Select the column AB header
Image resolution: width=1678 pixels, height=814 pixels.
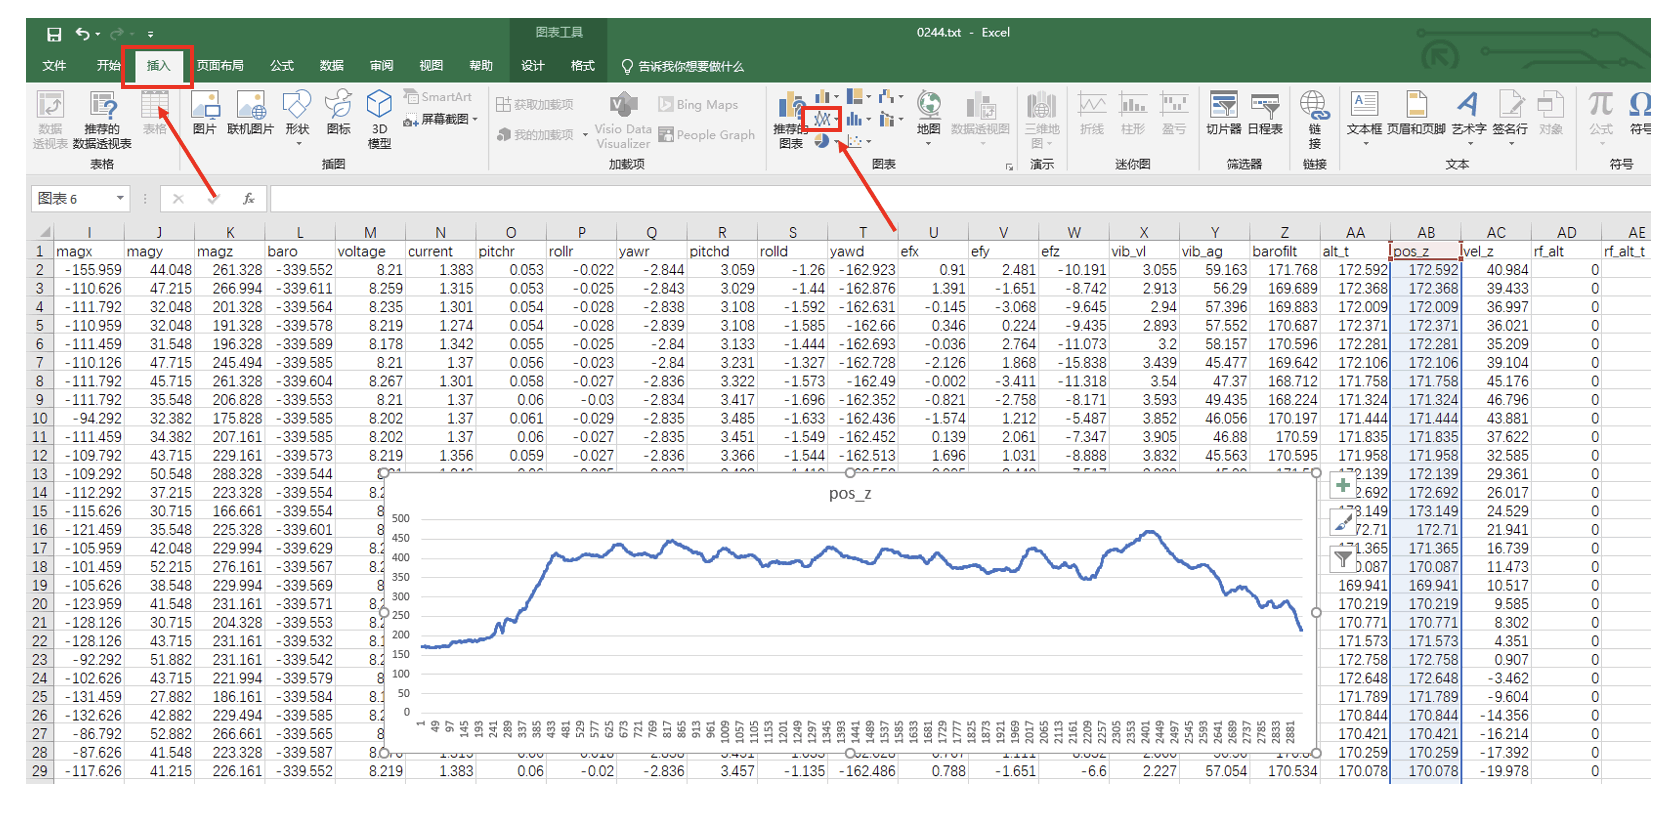(x=1426, y=232)
